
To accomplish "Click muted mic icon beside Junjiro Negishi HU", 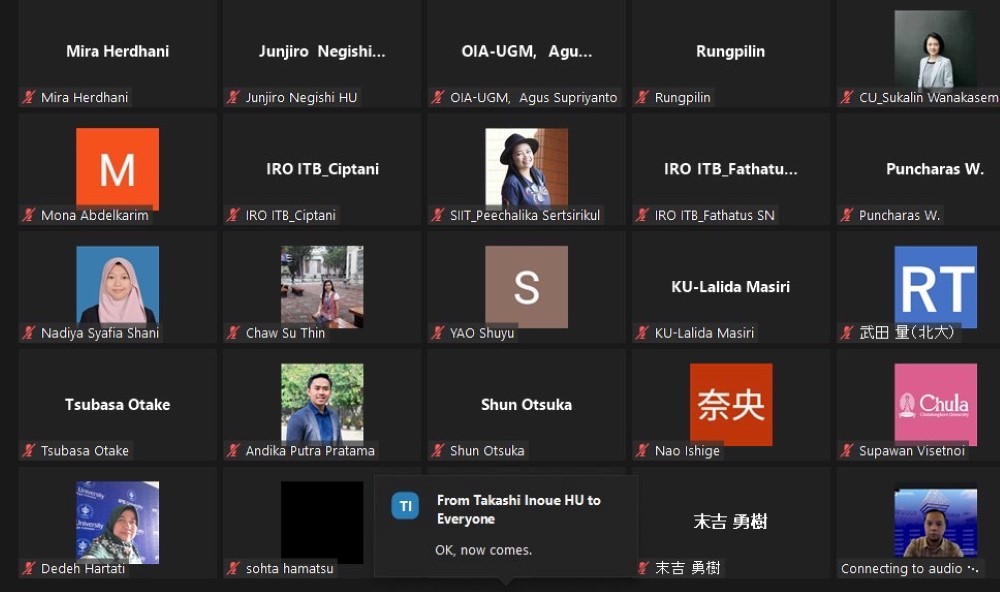I will [233, 97].
